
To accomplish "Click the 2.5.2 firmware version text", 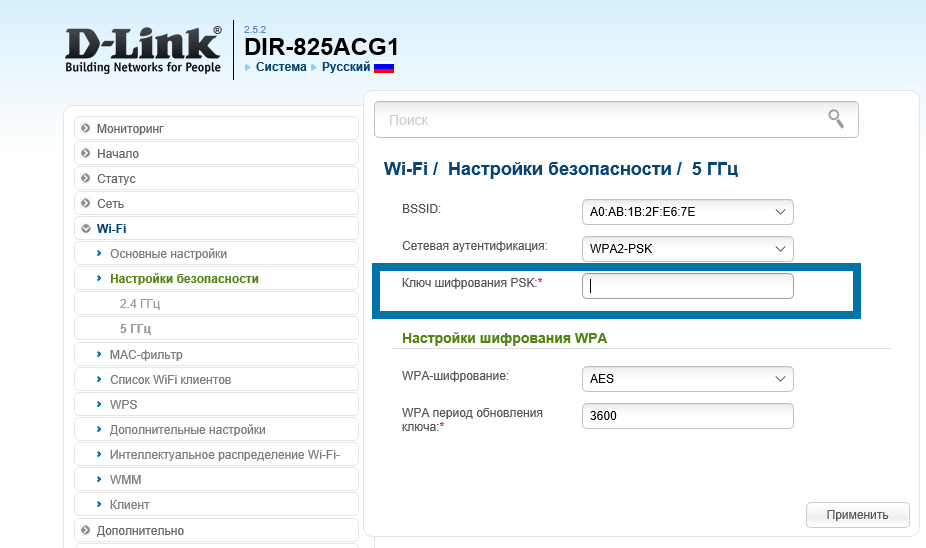I will 255,29.
